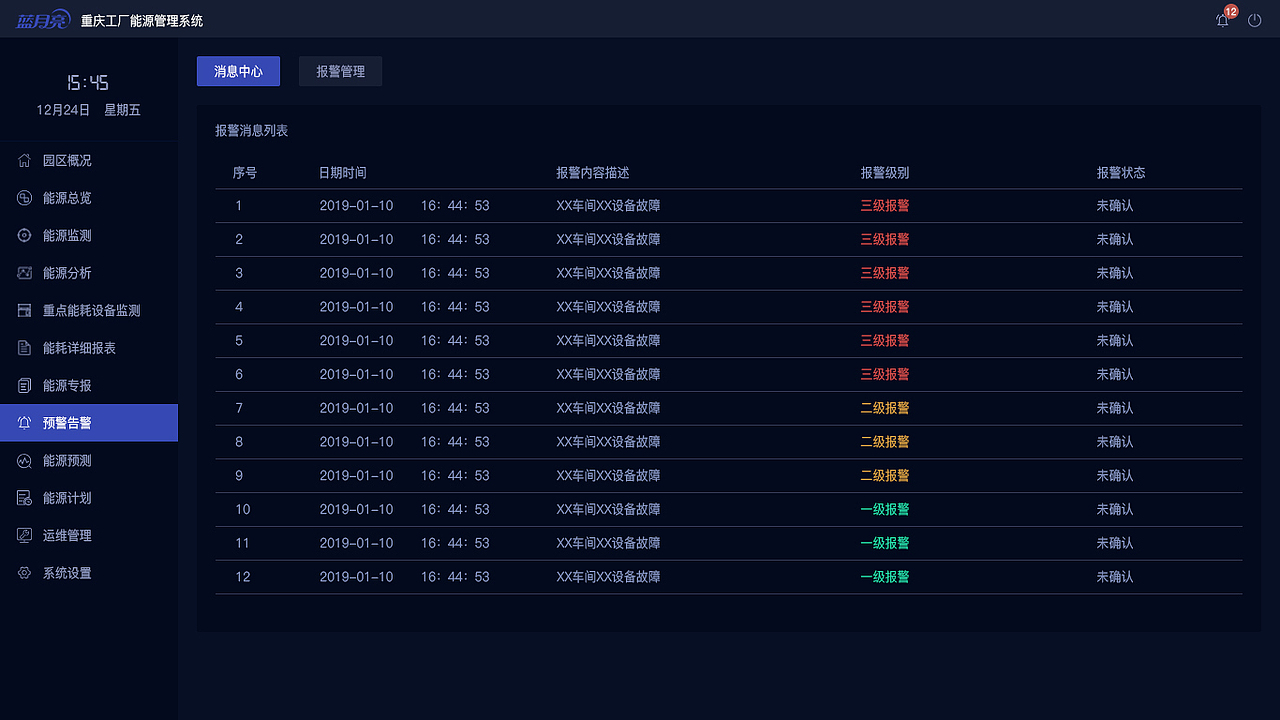1280x720 pixels.
Task: Click the 重庆工厂能源管理系统 title
Action: [x=142, y=21]
